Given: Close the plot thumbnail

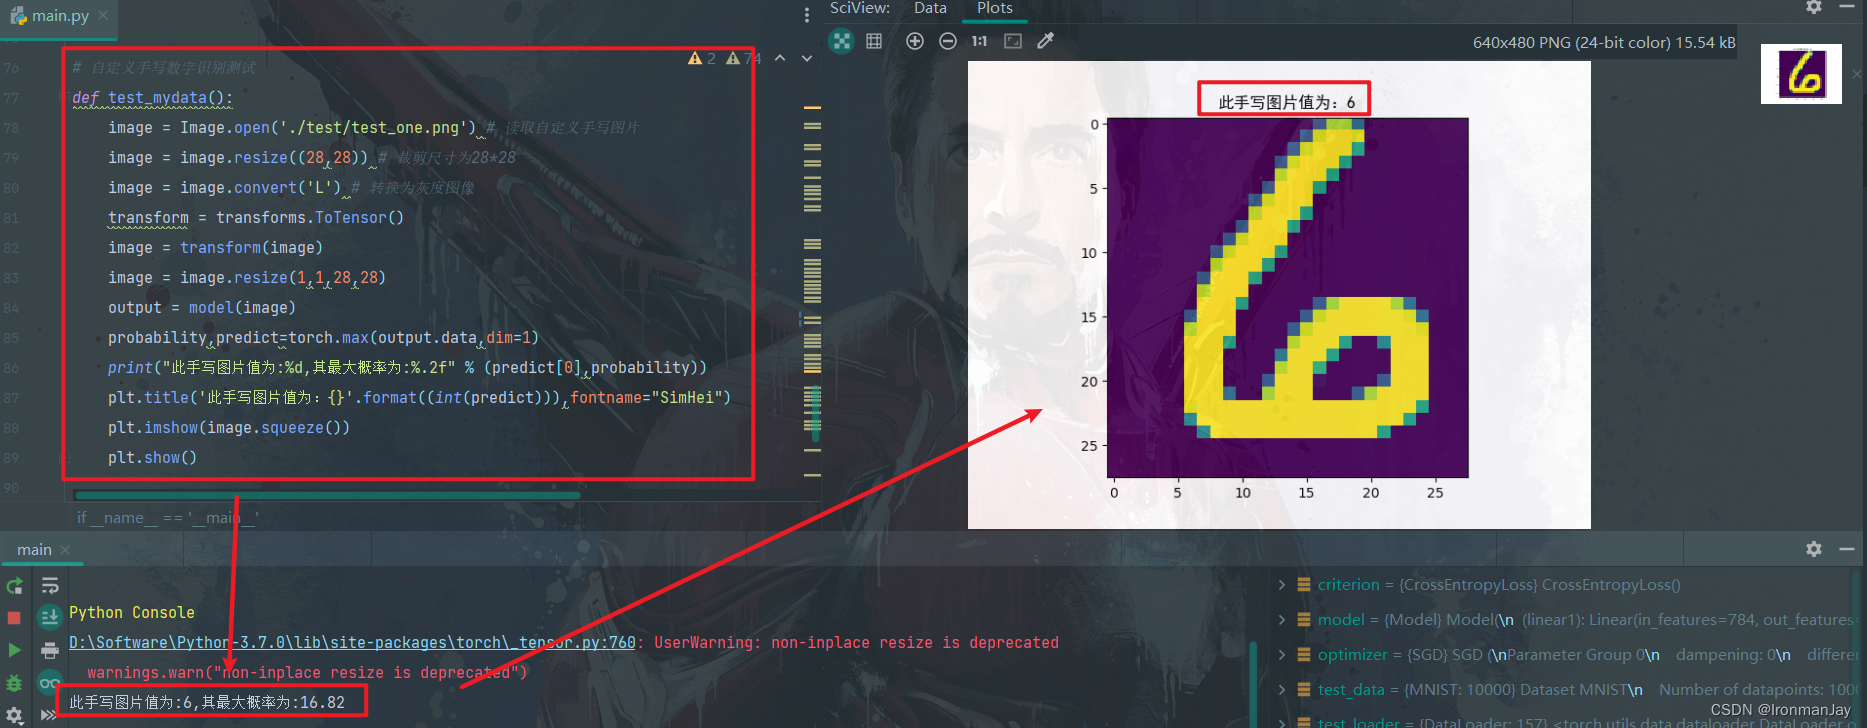Looking at the screenshot, I should (x=1858, y=74).
